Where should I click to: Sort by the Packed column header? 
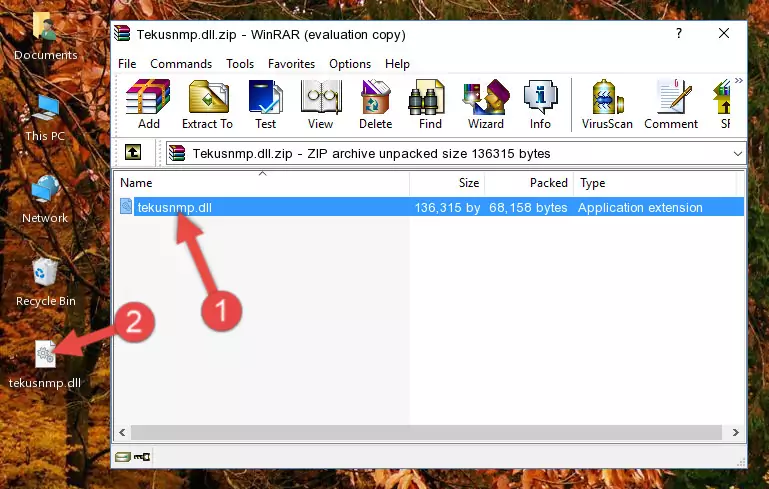point(529,183)
